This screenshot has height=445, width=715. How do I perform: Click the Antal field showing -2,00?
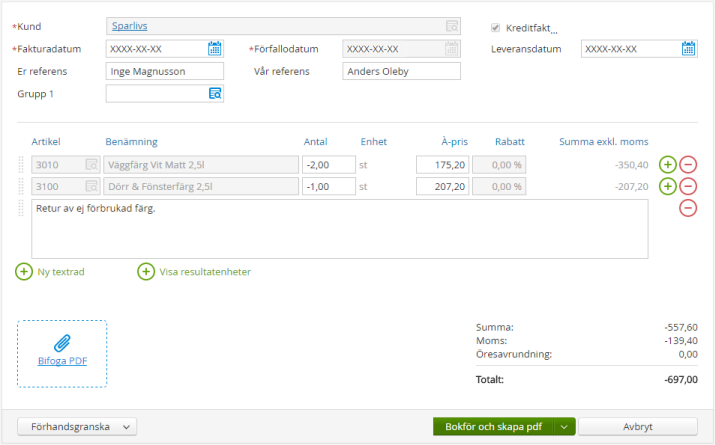point(329,165)
